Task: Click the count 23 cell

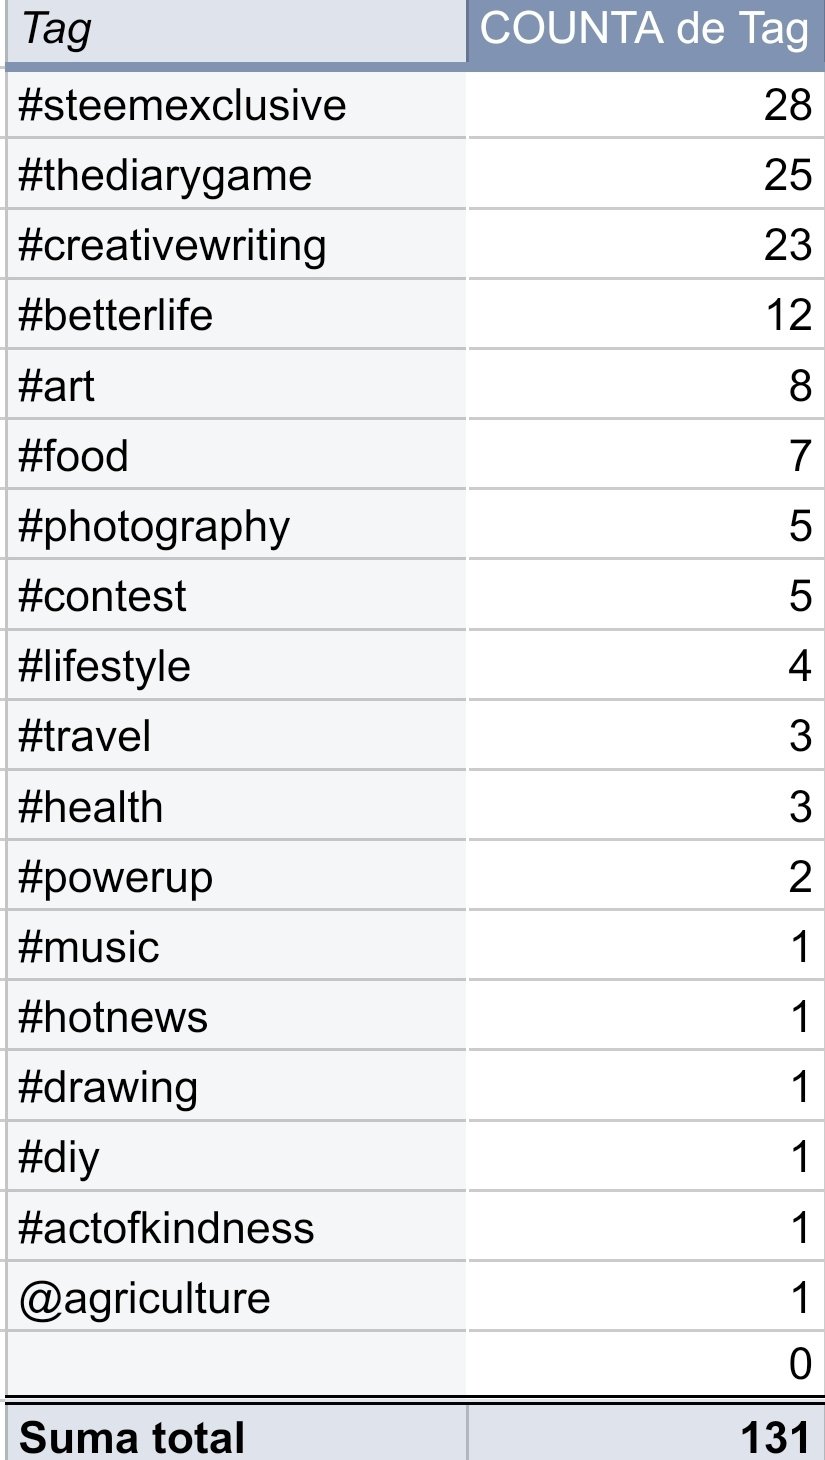Action: click(646, 245)
